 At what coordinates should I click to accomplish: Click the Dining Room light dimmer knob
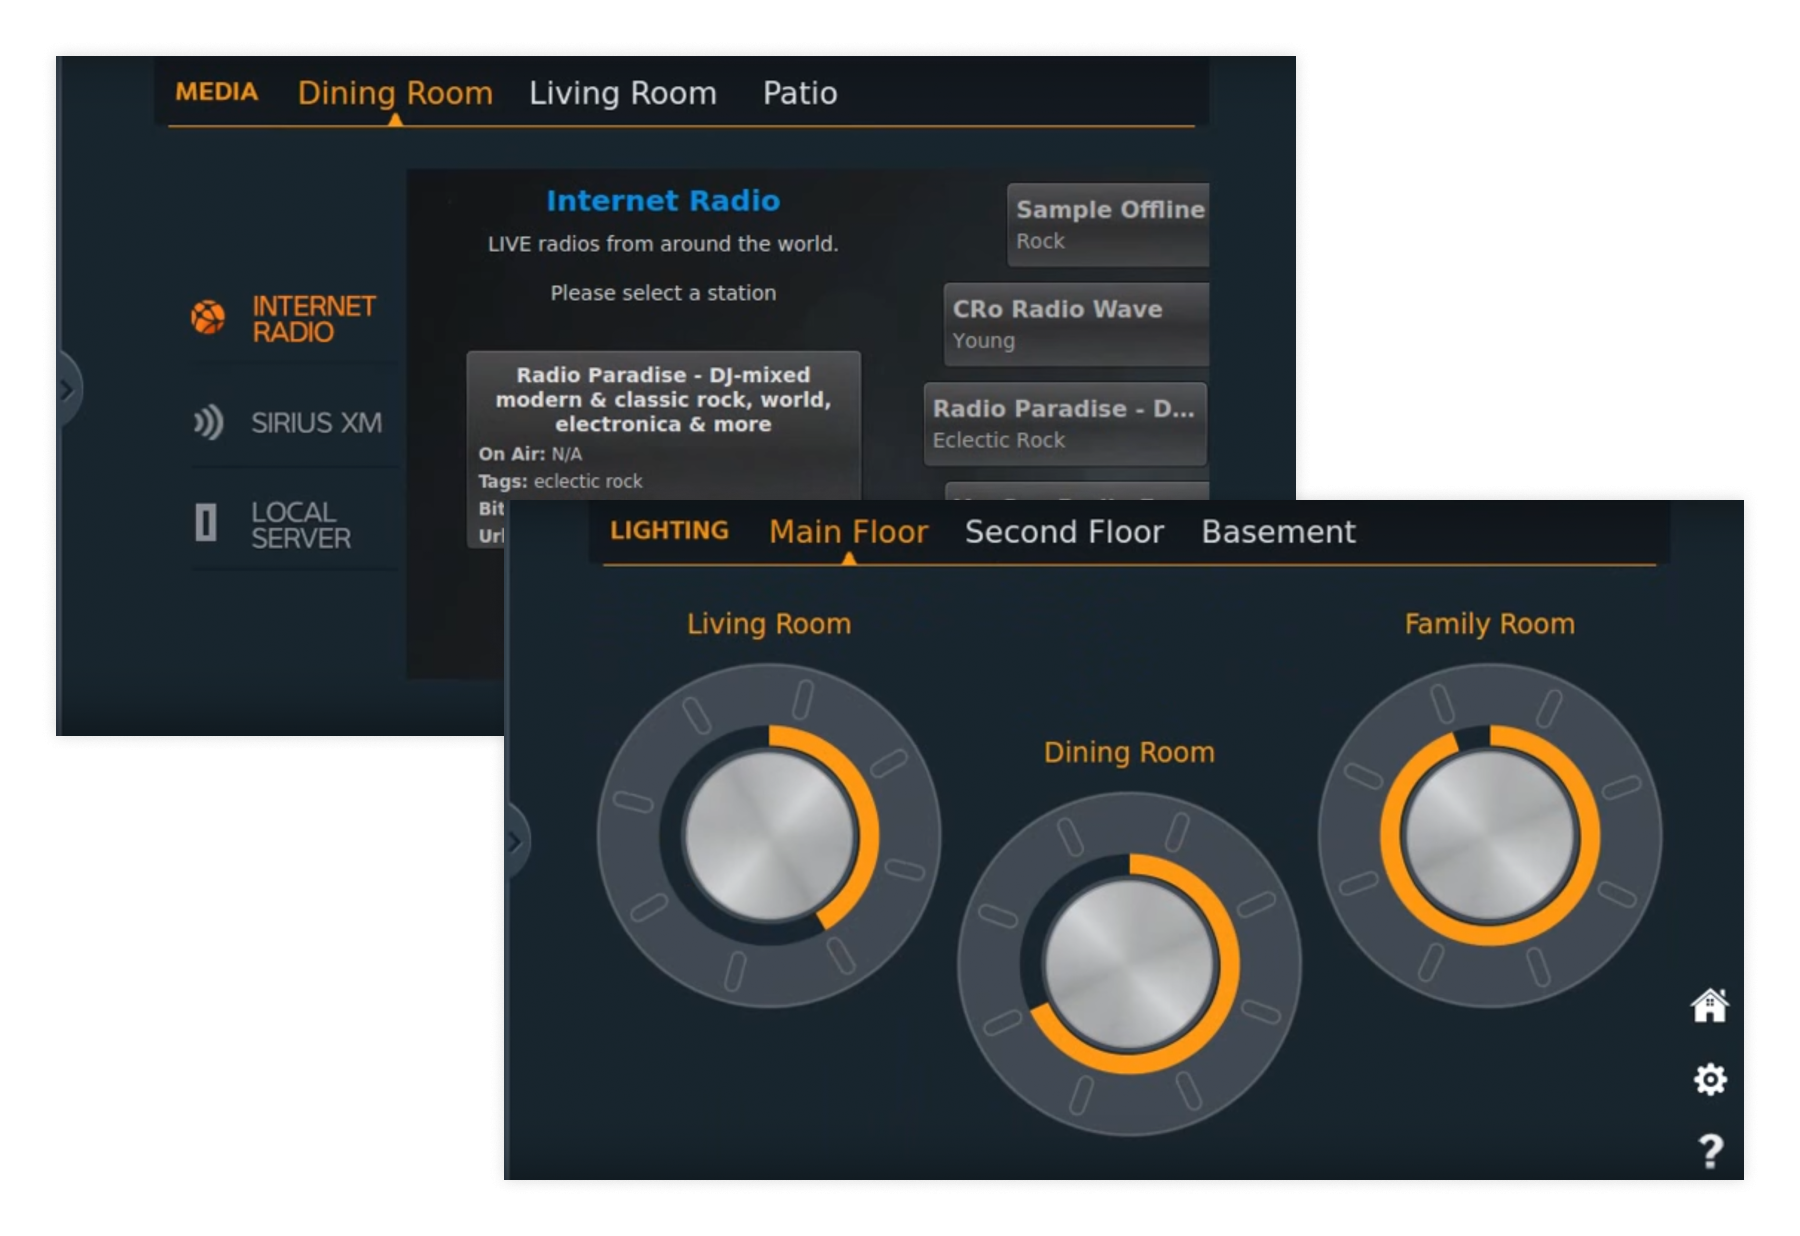(x=1129, y=964)
